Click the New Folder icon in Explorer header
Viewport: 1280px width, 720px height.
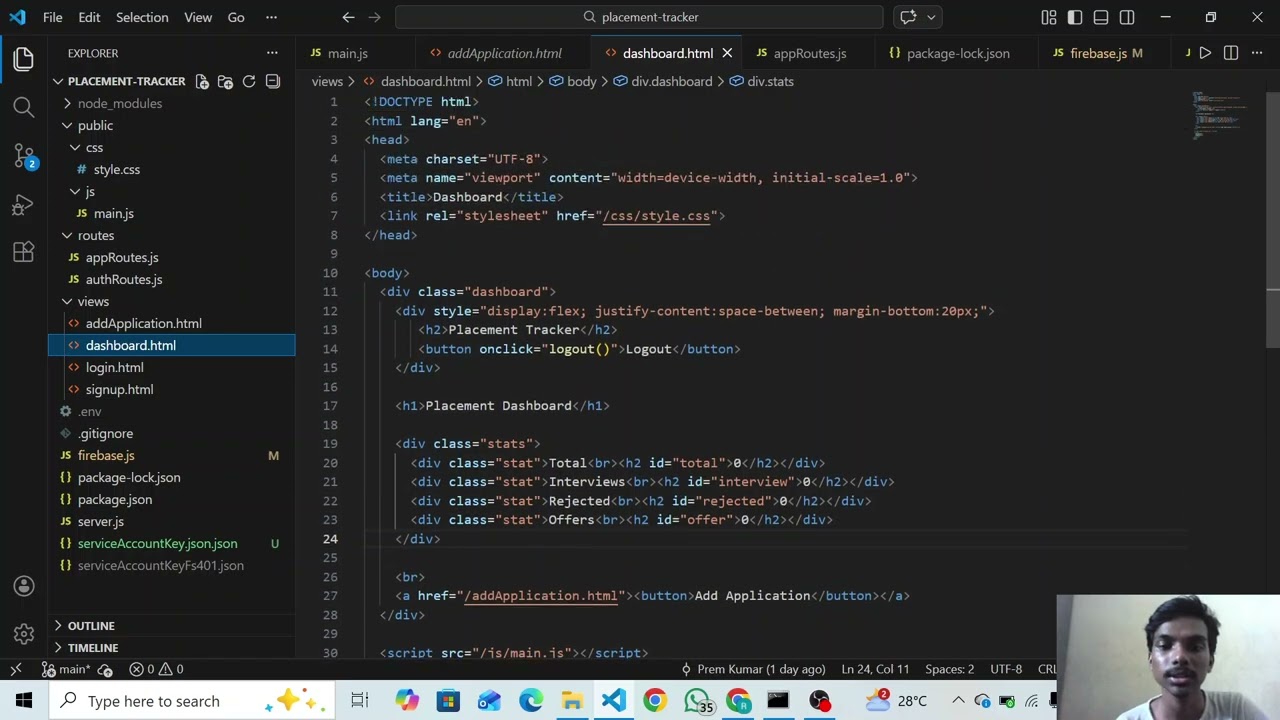pos(225,81)
